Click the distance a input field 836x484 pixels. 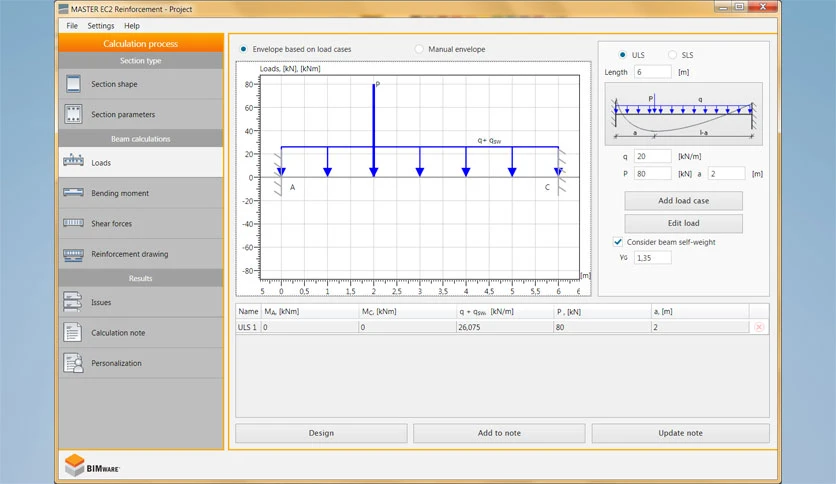click(726, 174)
